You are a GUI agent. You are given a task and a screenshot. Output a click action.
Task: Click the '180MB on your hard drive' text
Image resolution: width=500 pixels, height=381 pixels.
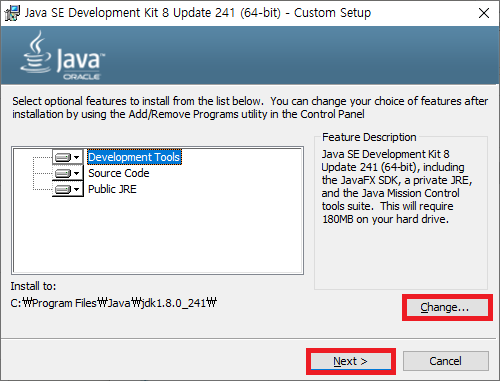[385, 219]
